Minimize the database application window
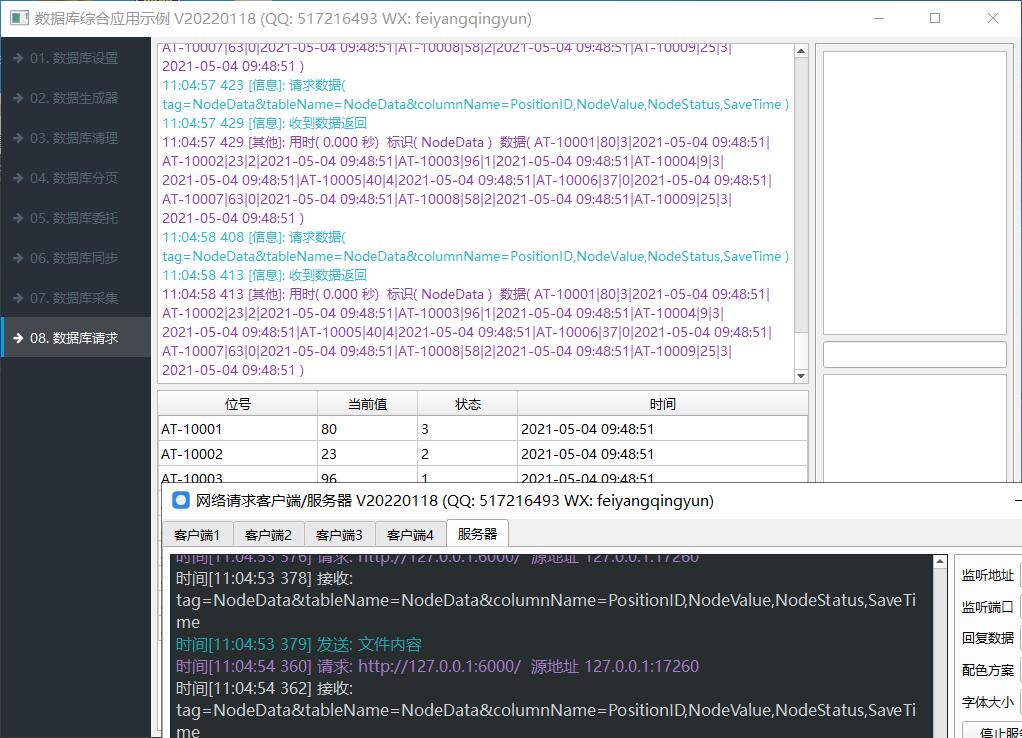1022x738 pixels. [879, 18]
